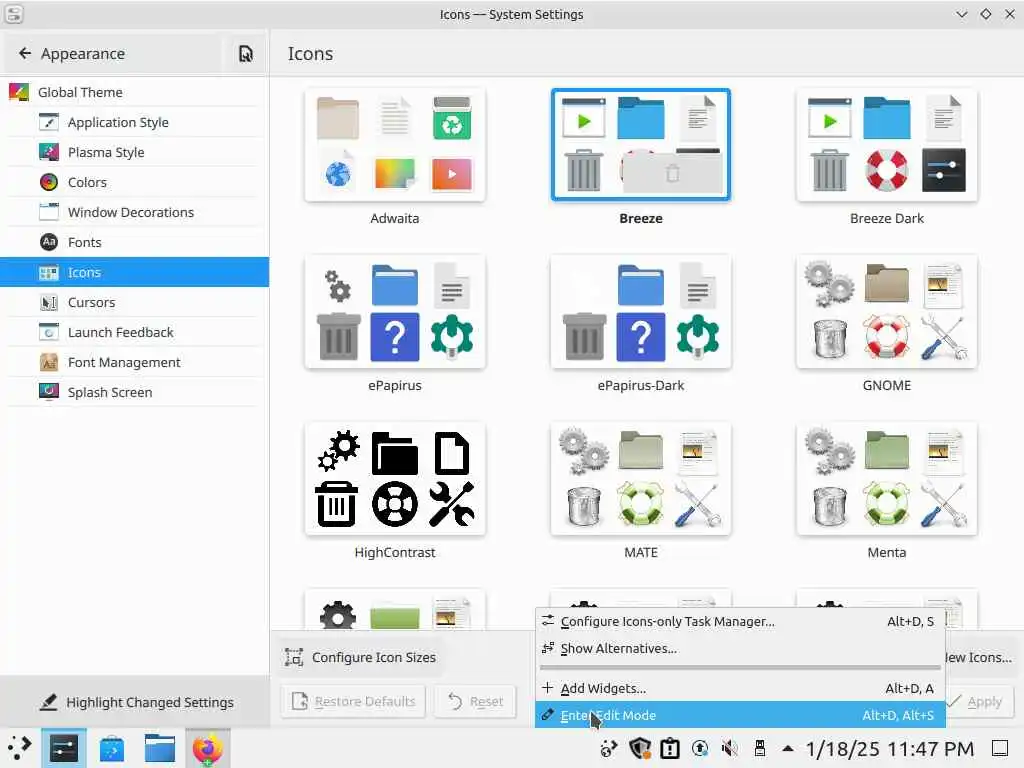Click the muted volume tray icon
This screenshot has width=1024, height=768.
coord(729,748)
